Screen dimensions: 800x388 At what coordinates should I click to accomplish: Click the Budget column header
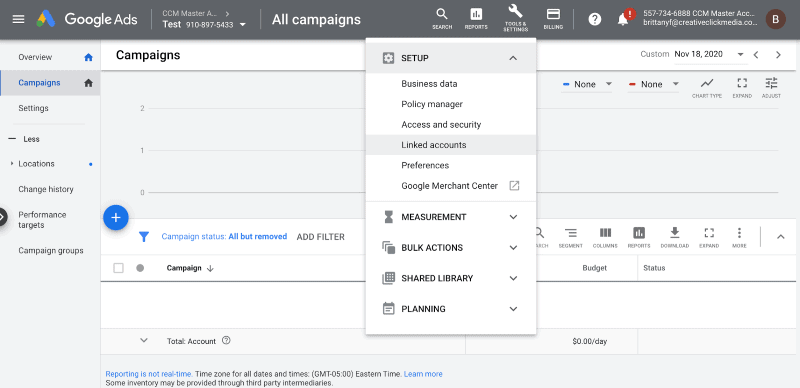(594, 268)
